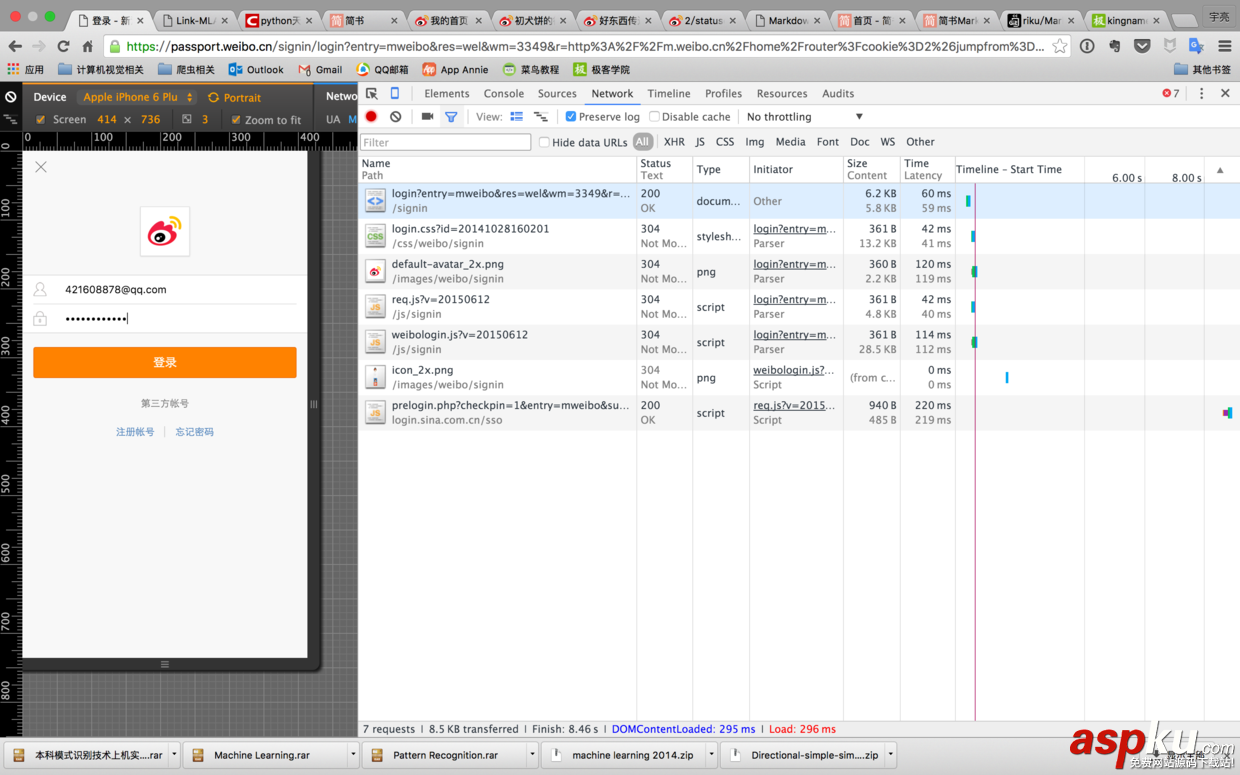Click the Evernote elephant extension icon

pyautogui.click(x=1115, y=46)
